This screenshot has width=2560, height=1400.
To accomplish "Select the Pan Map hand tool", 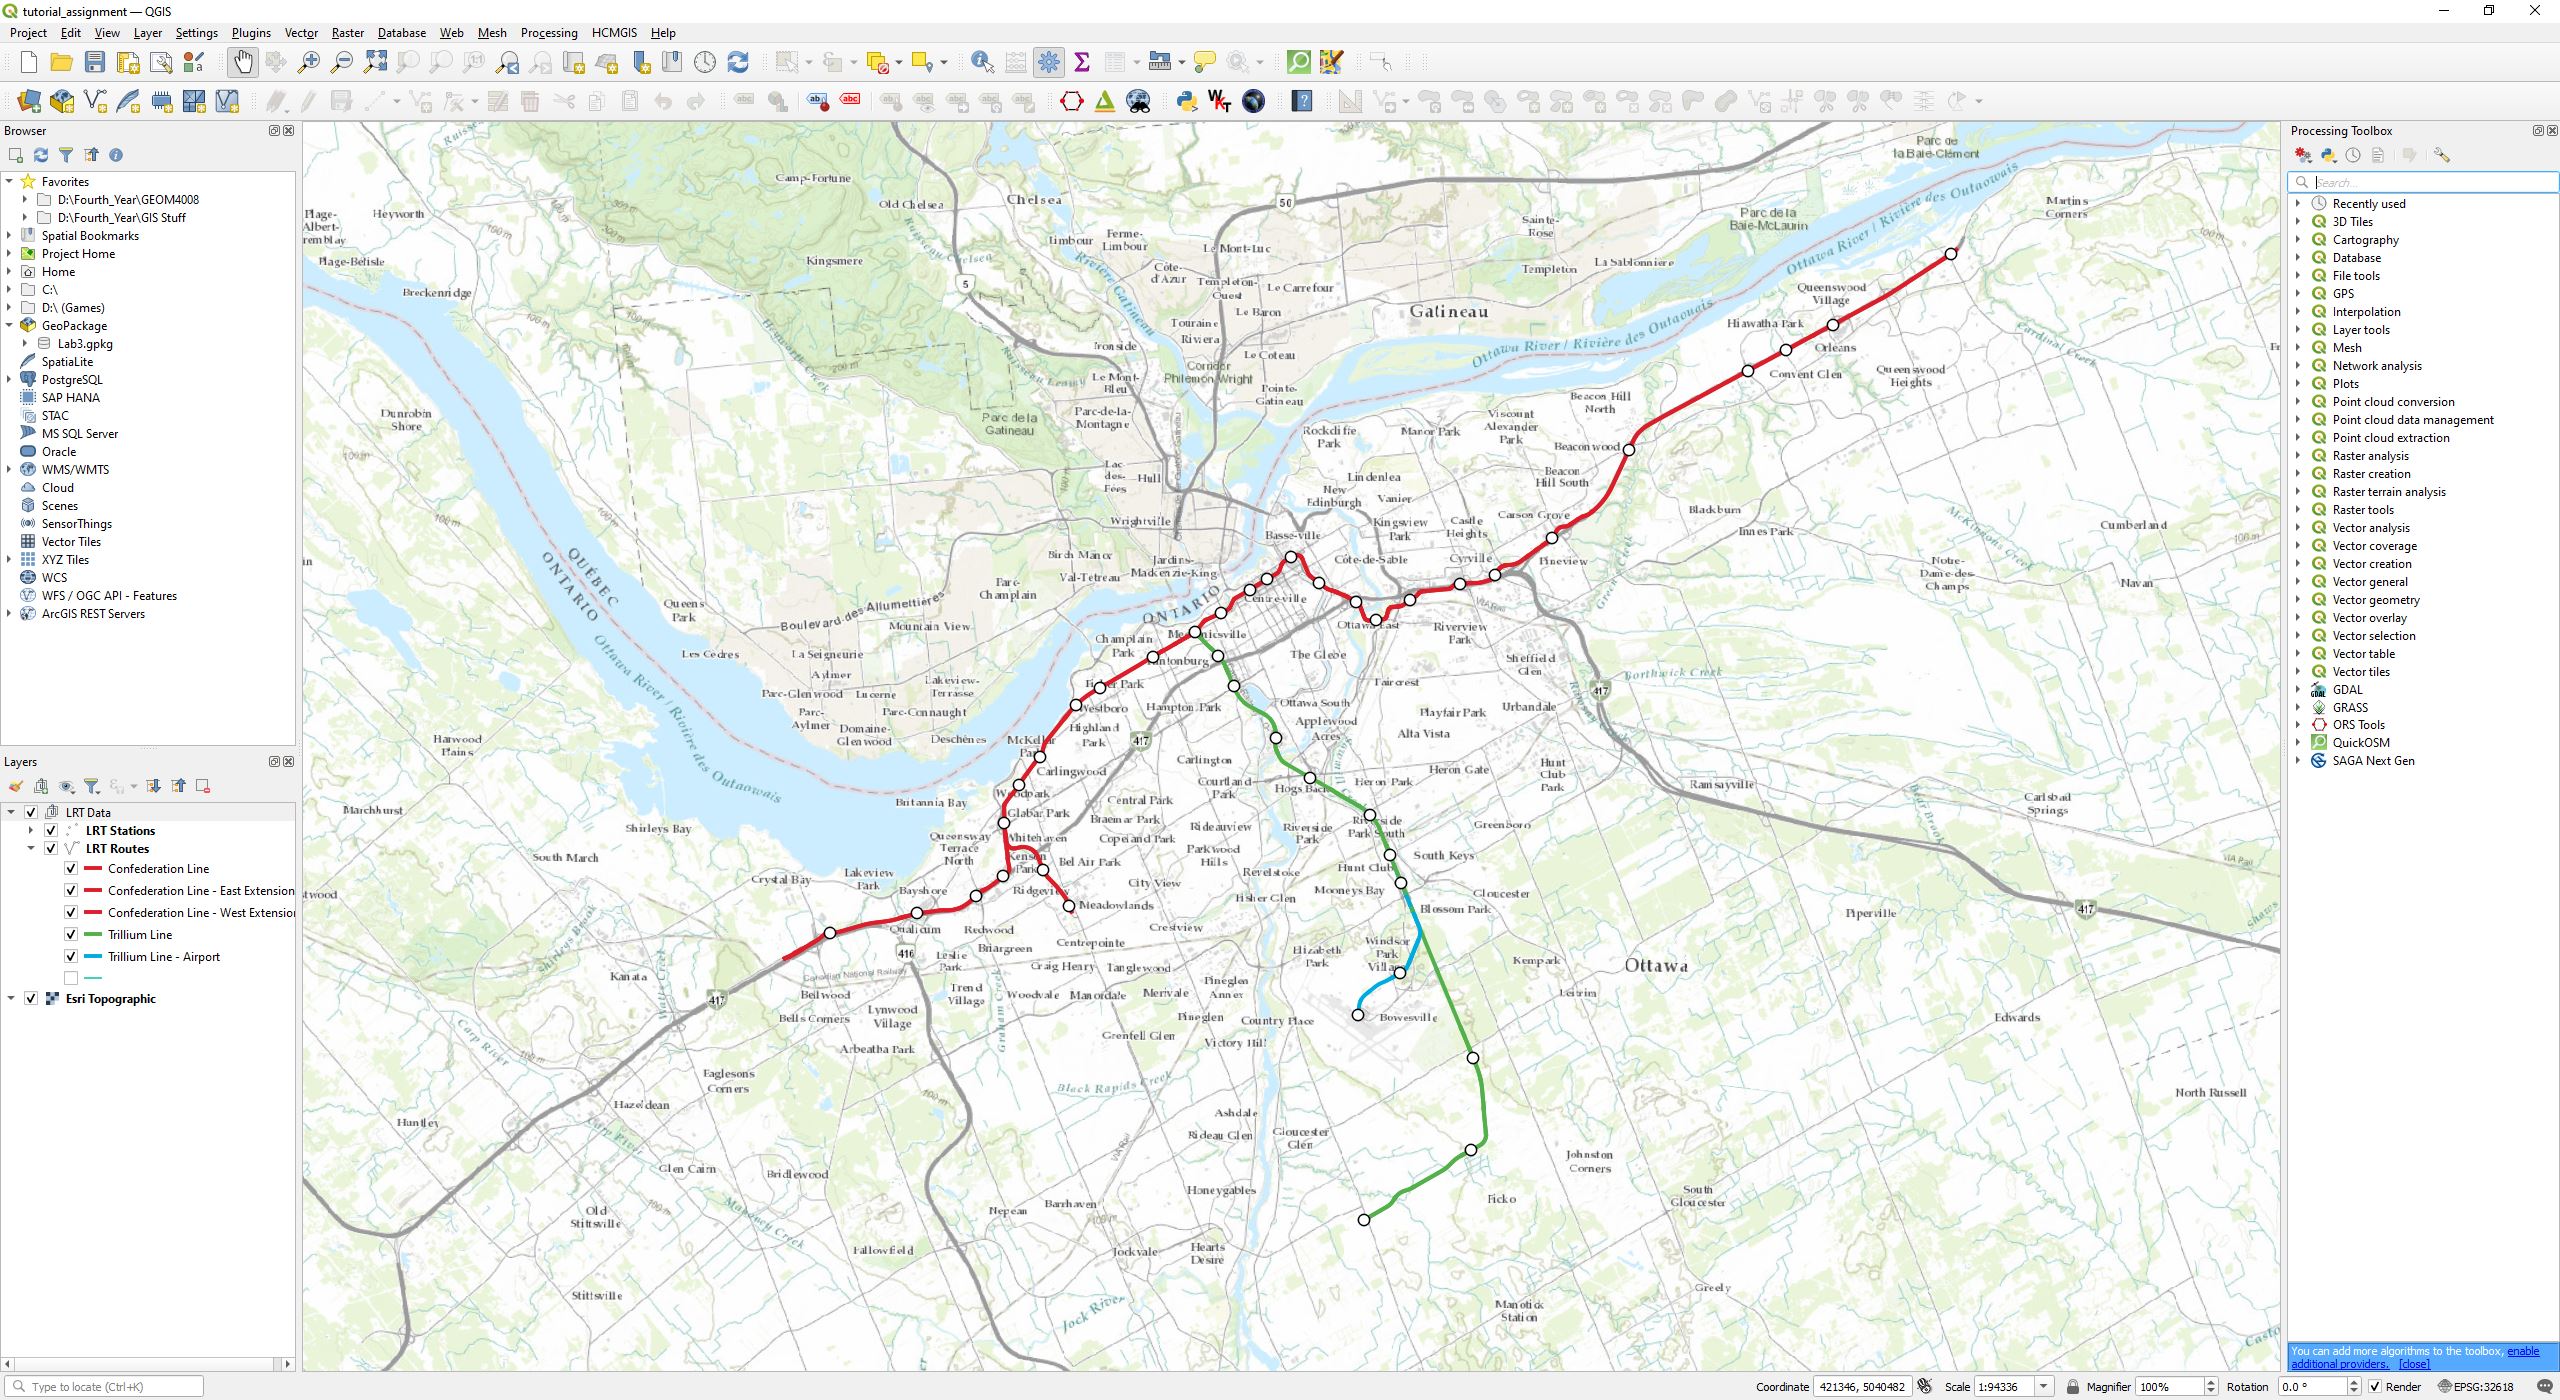I will (243, 62).
